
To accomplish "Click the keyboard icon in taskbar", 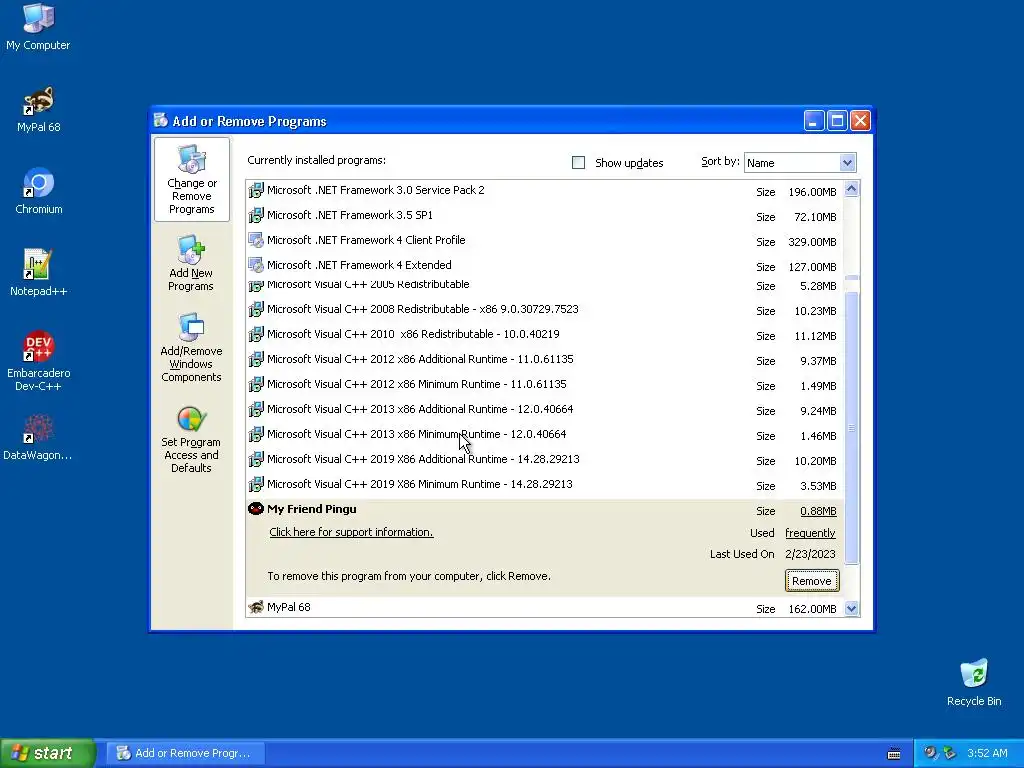I will click(x=894, y=754).
